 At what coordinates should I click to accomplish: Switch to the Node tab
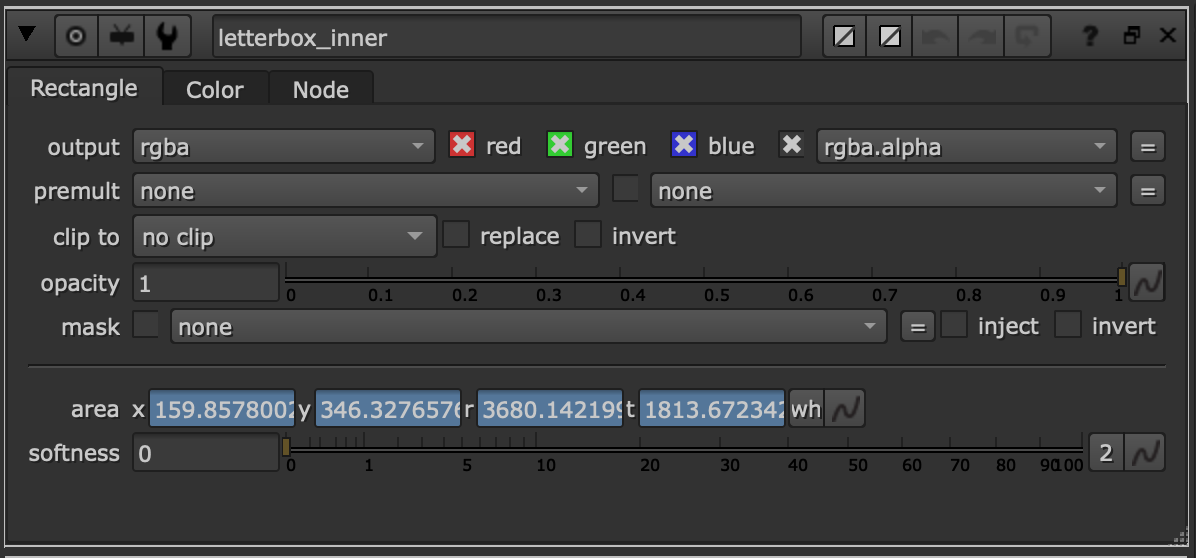(320, 90)
